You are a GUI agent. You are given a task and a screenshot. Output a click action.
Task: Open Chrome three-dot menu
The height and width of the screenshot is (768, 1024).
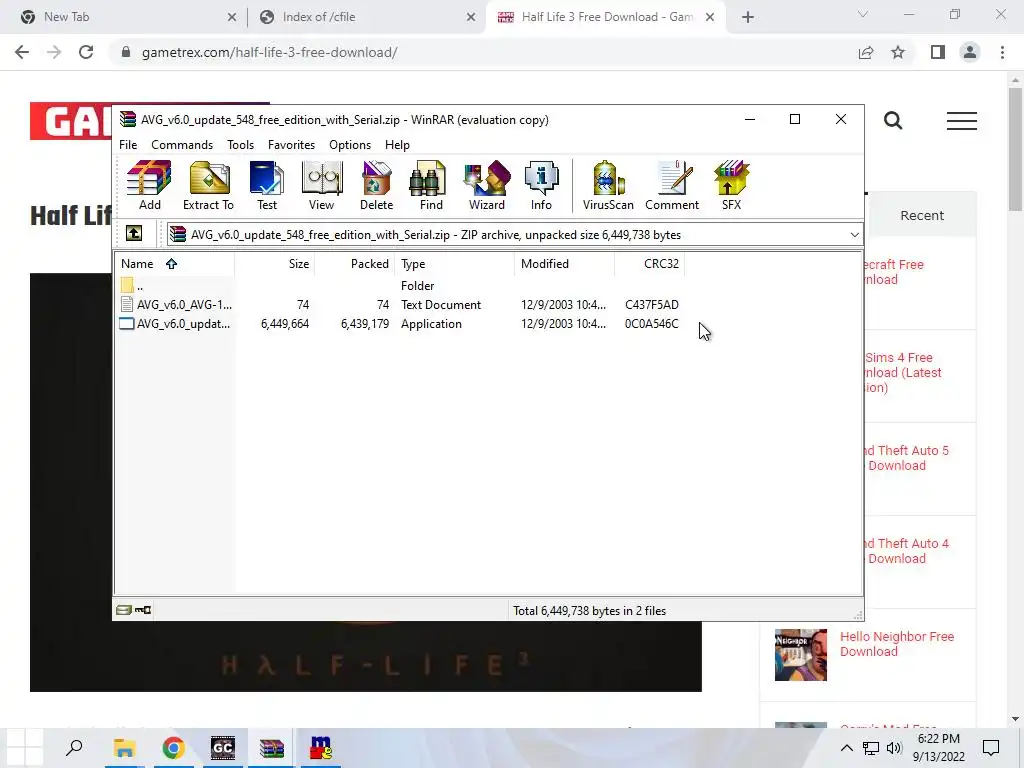click(1002, 52)
